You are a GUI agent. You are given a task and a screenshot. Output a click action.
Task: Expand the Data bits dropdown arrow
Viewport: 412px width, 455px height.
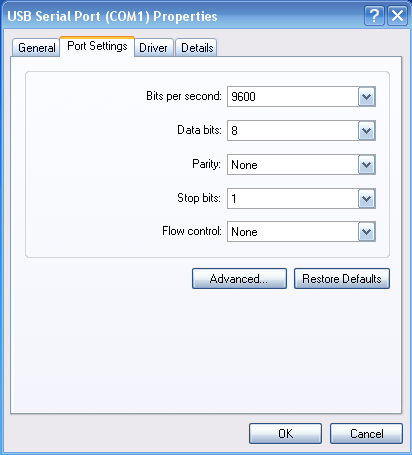[367, 130]
